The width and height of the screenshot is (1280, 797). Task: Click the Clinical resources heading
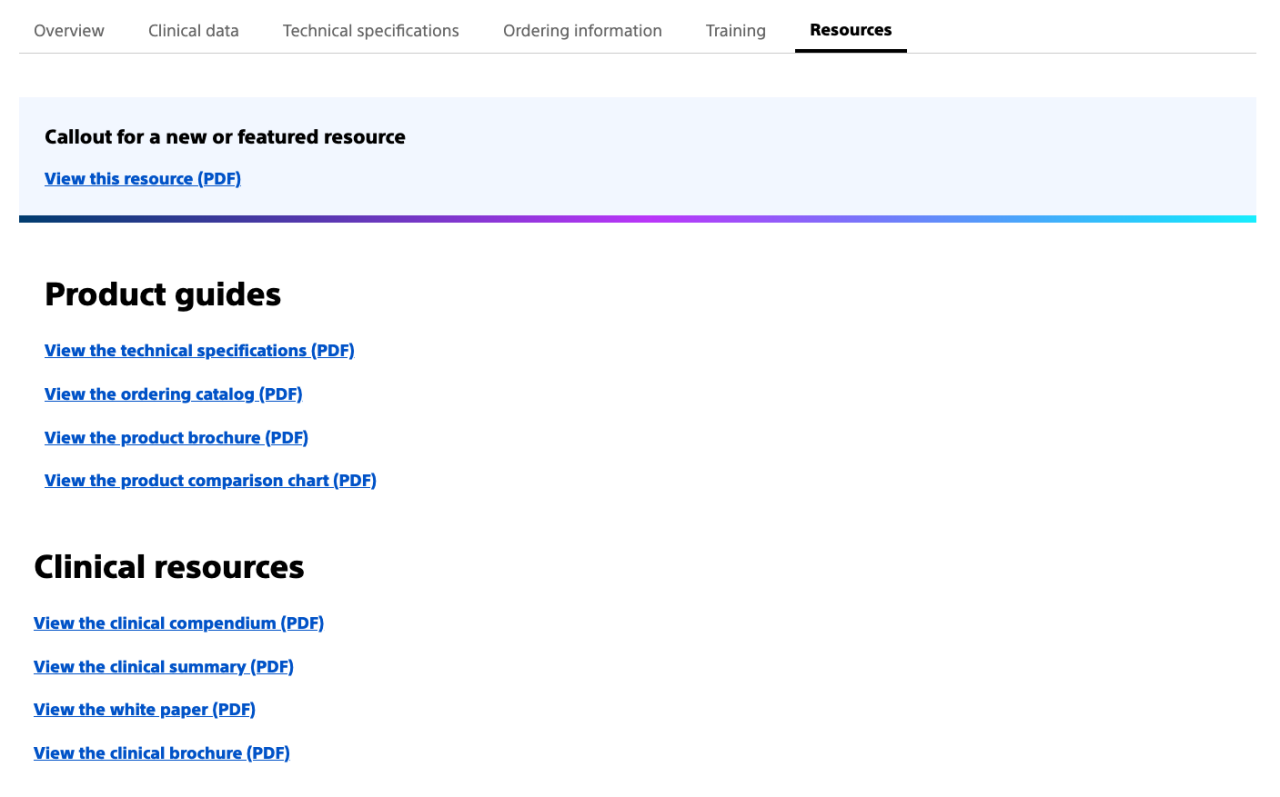tap(169, 566)
